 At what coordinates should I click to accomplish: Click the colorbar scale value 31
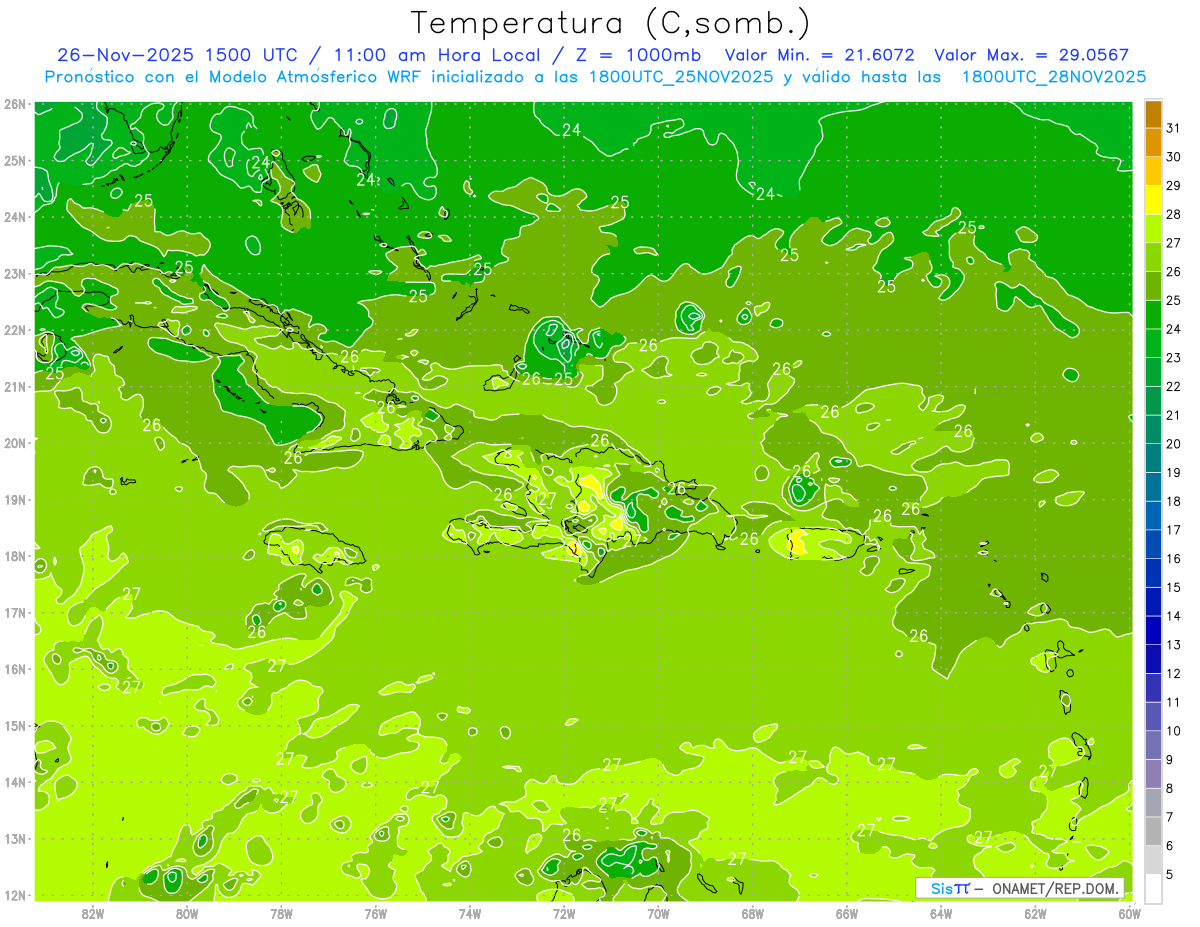tap(1174, 128)
